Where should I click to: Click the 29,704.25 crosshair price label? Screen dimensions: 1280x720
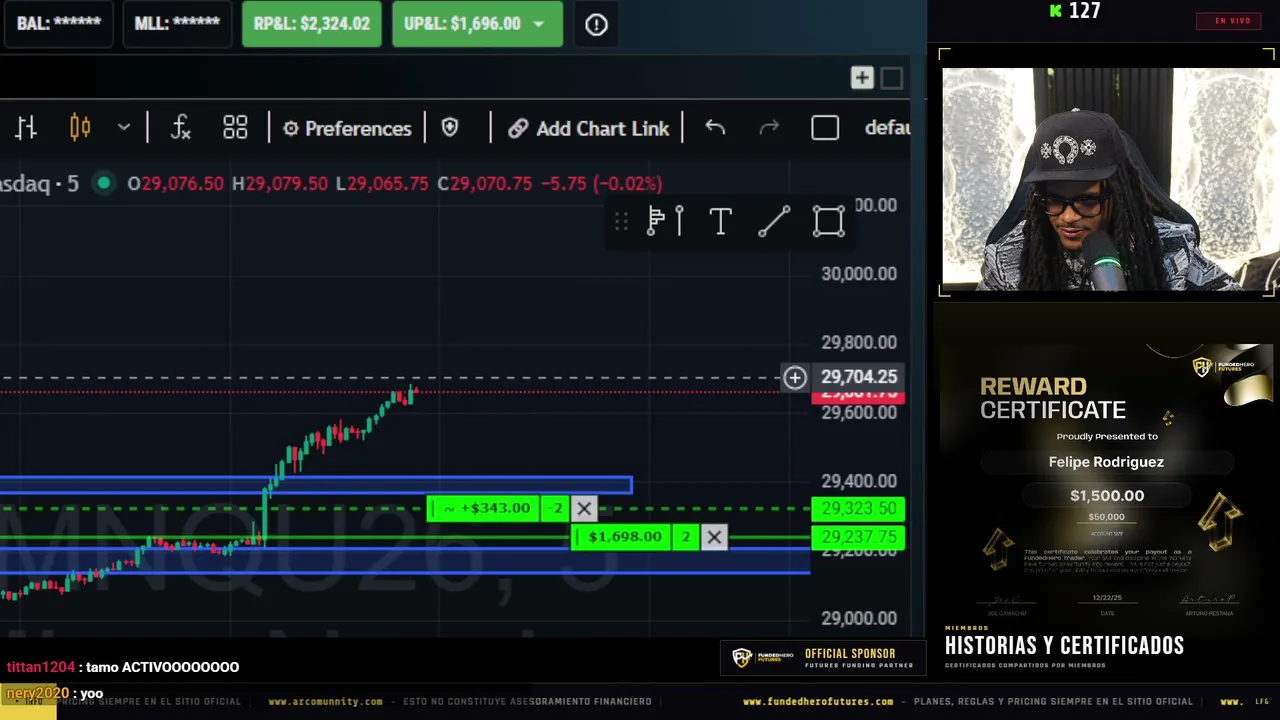(x=859, y=377)
